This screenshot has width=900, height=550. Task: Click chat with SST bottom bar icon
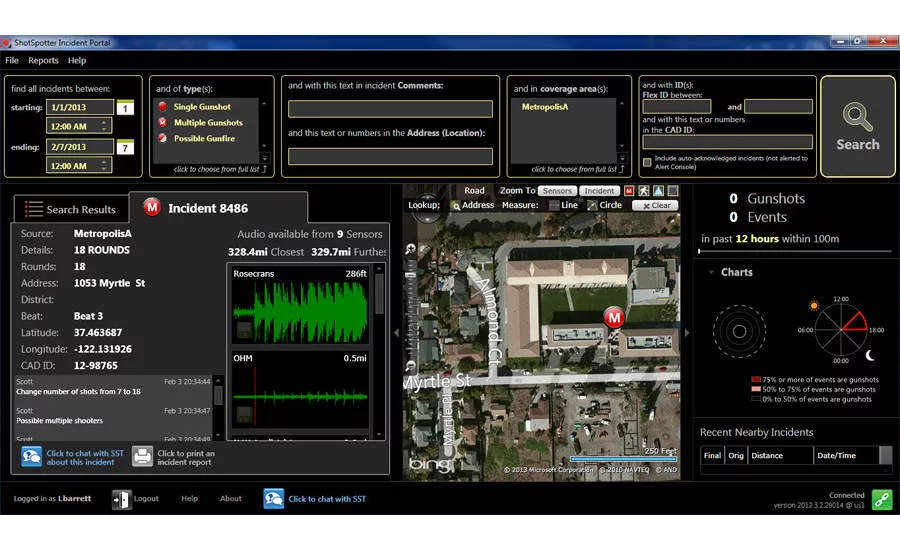274,499
